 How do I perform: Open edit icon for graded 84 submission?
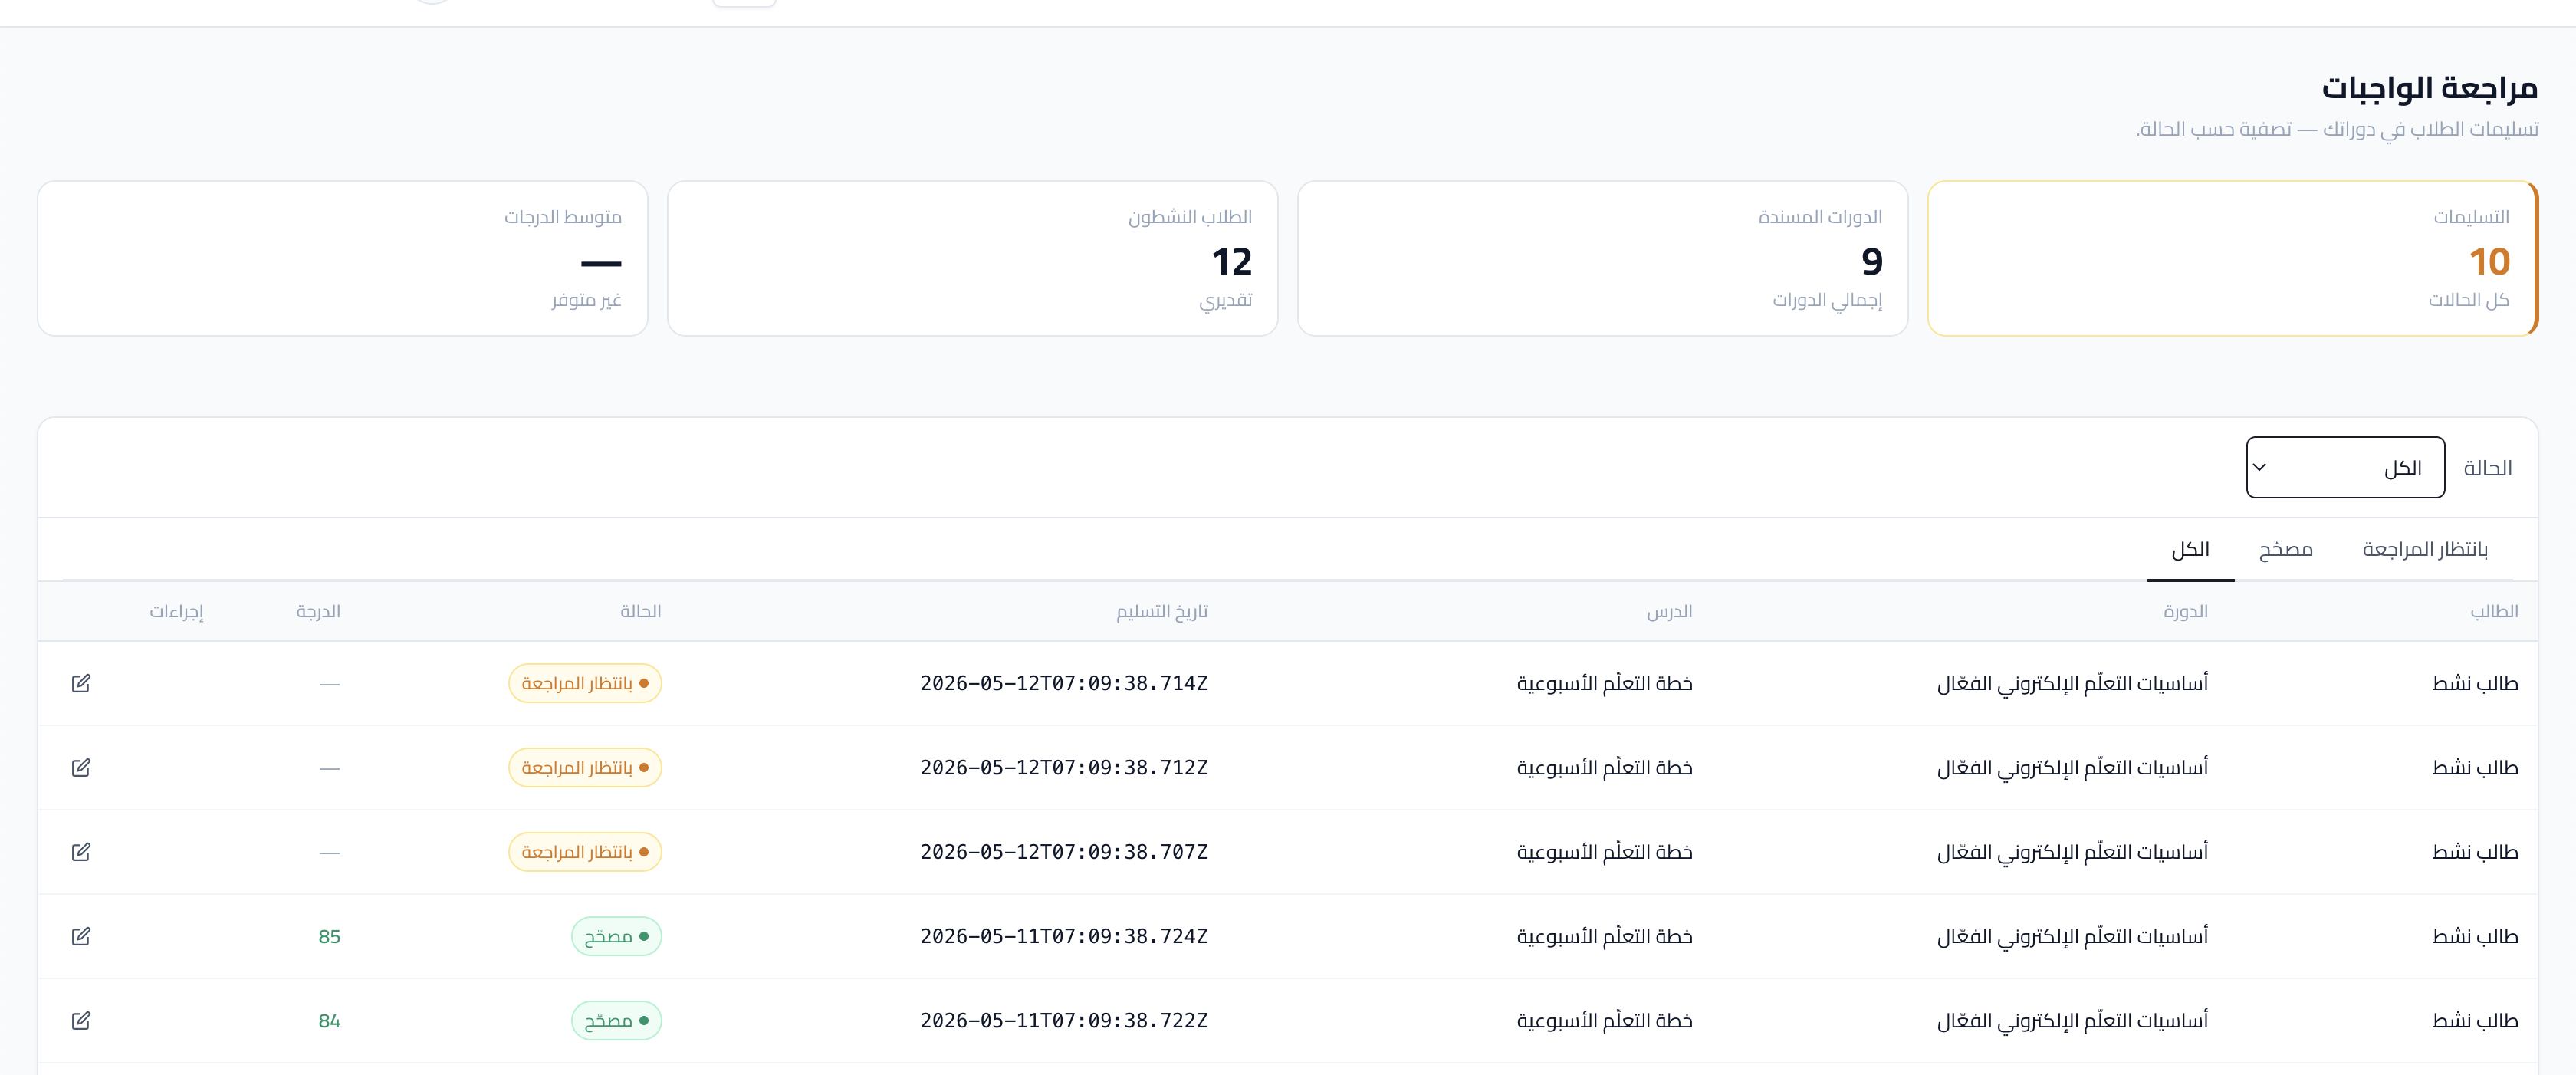click(81, 1020)
